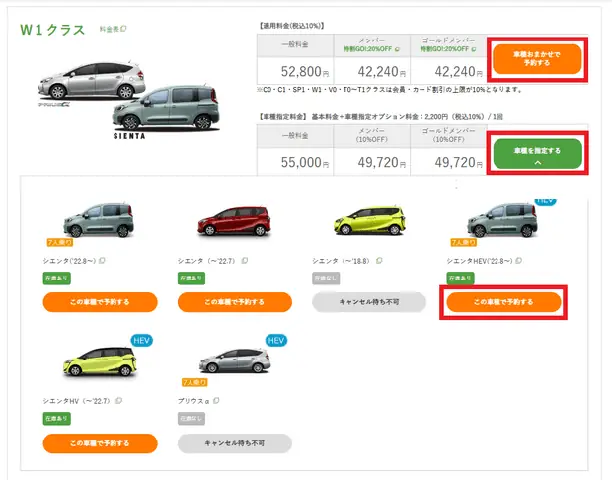
Task: Click 在庫なし badge under シエンタ(~'18.8)
Action: tap(326, 278)
